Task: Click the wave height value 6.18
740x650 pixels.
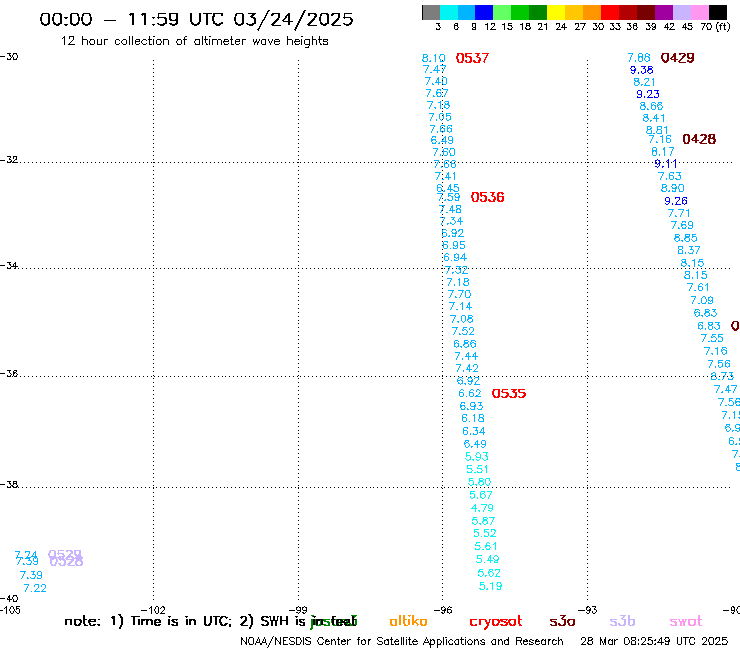Action: pos(473,418)
